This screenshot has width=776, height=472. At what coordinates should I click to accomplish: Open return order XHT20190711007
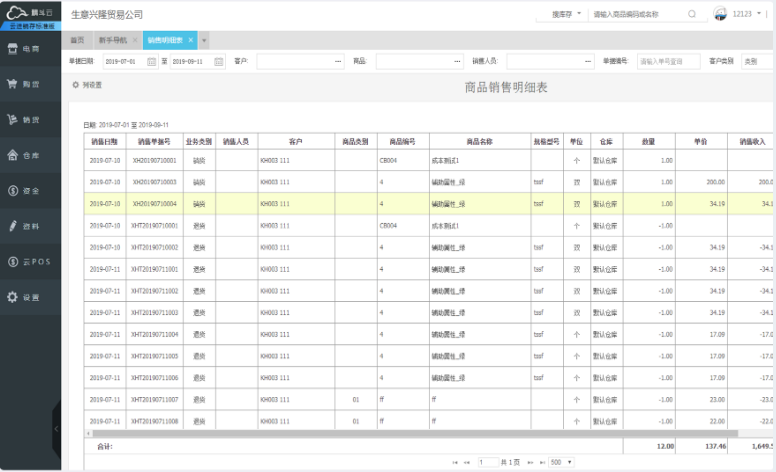154,399
